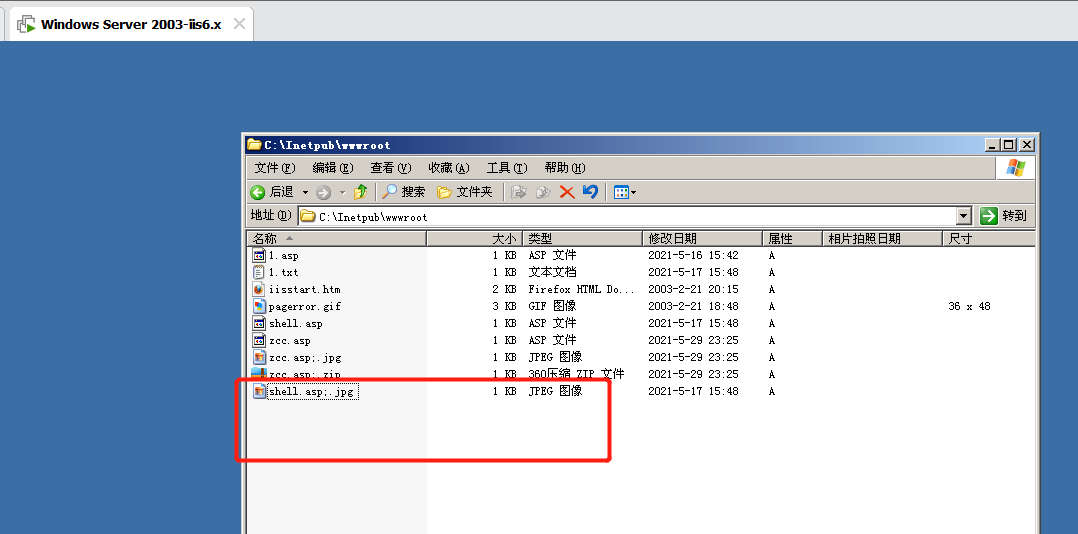Select the zcc.asp;.jpg file icon

tap(259, 357)
